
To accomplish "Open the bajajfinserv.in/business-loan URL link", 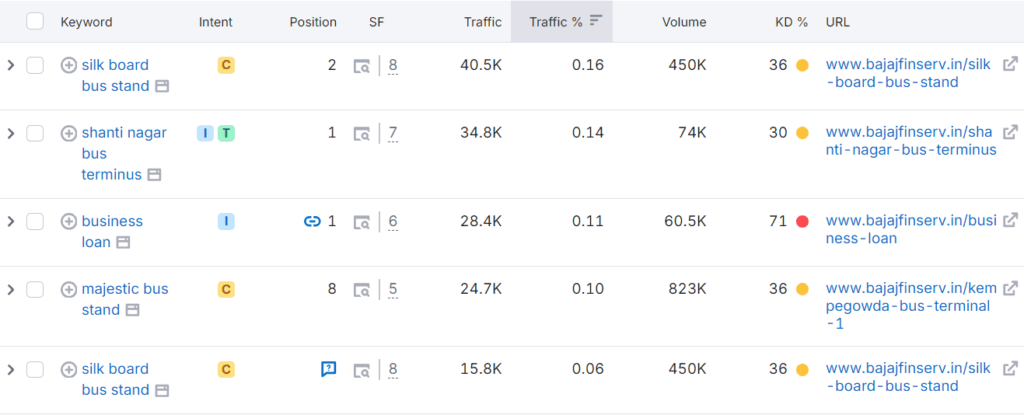I will click(x=911, y=229).
